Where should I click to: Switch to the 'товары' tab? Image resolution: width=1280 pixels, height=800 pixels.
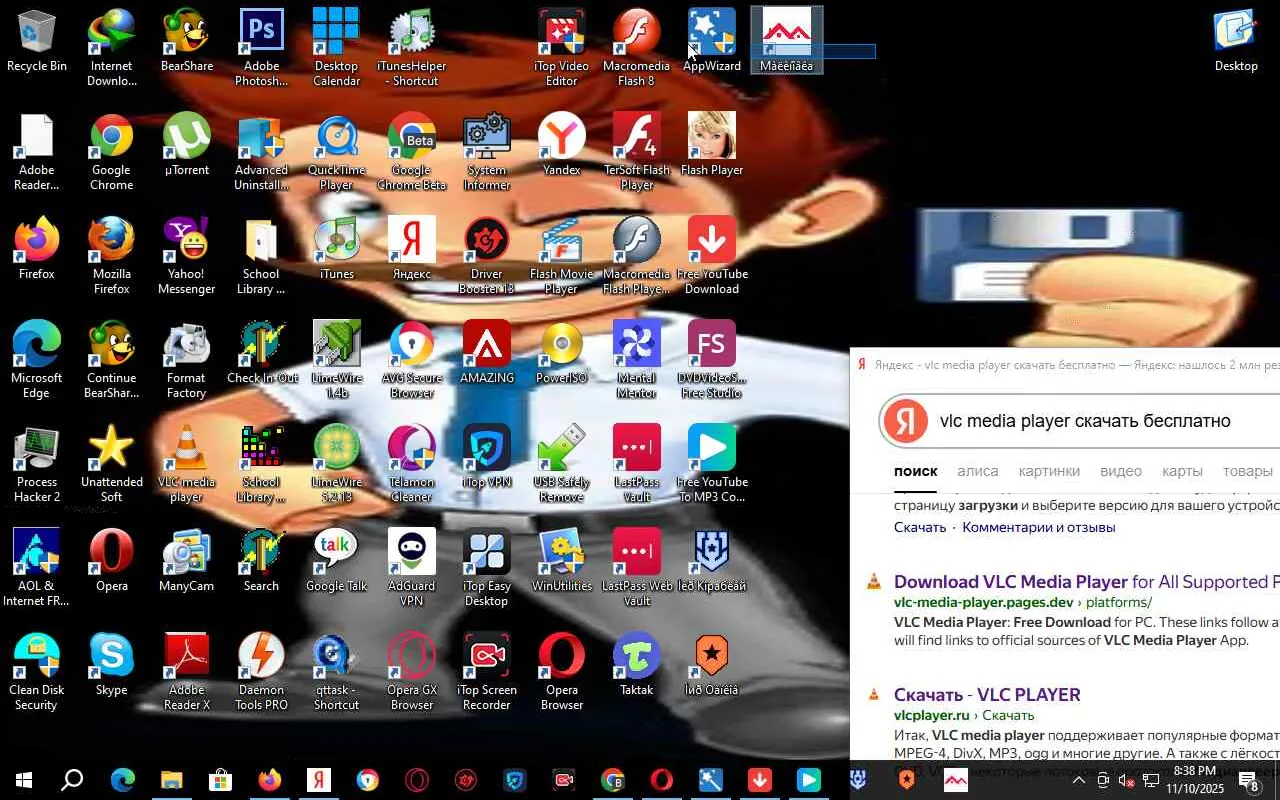pyautogui.click(x=1248, y=471)
